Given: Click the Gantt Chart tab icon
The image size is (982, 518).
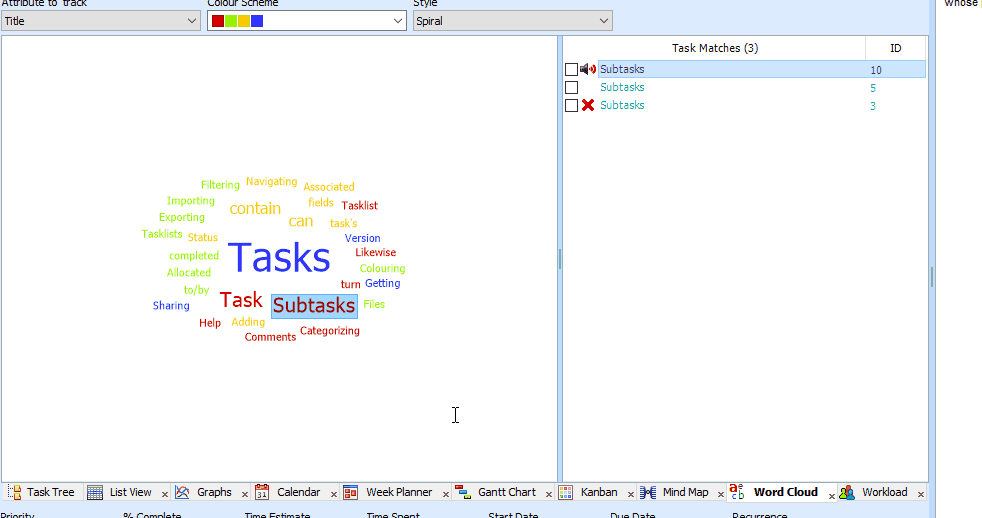Looking at the screenshot, I should 463,492.
